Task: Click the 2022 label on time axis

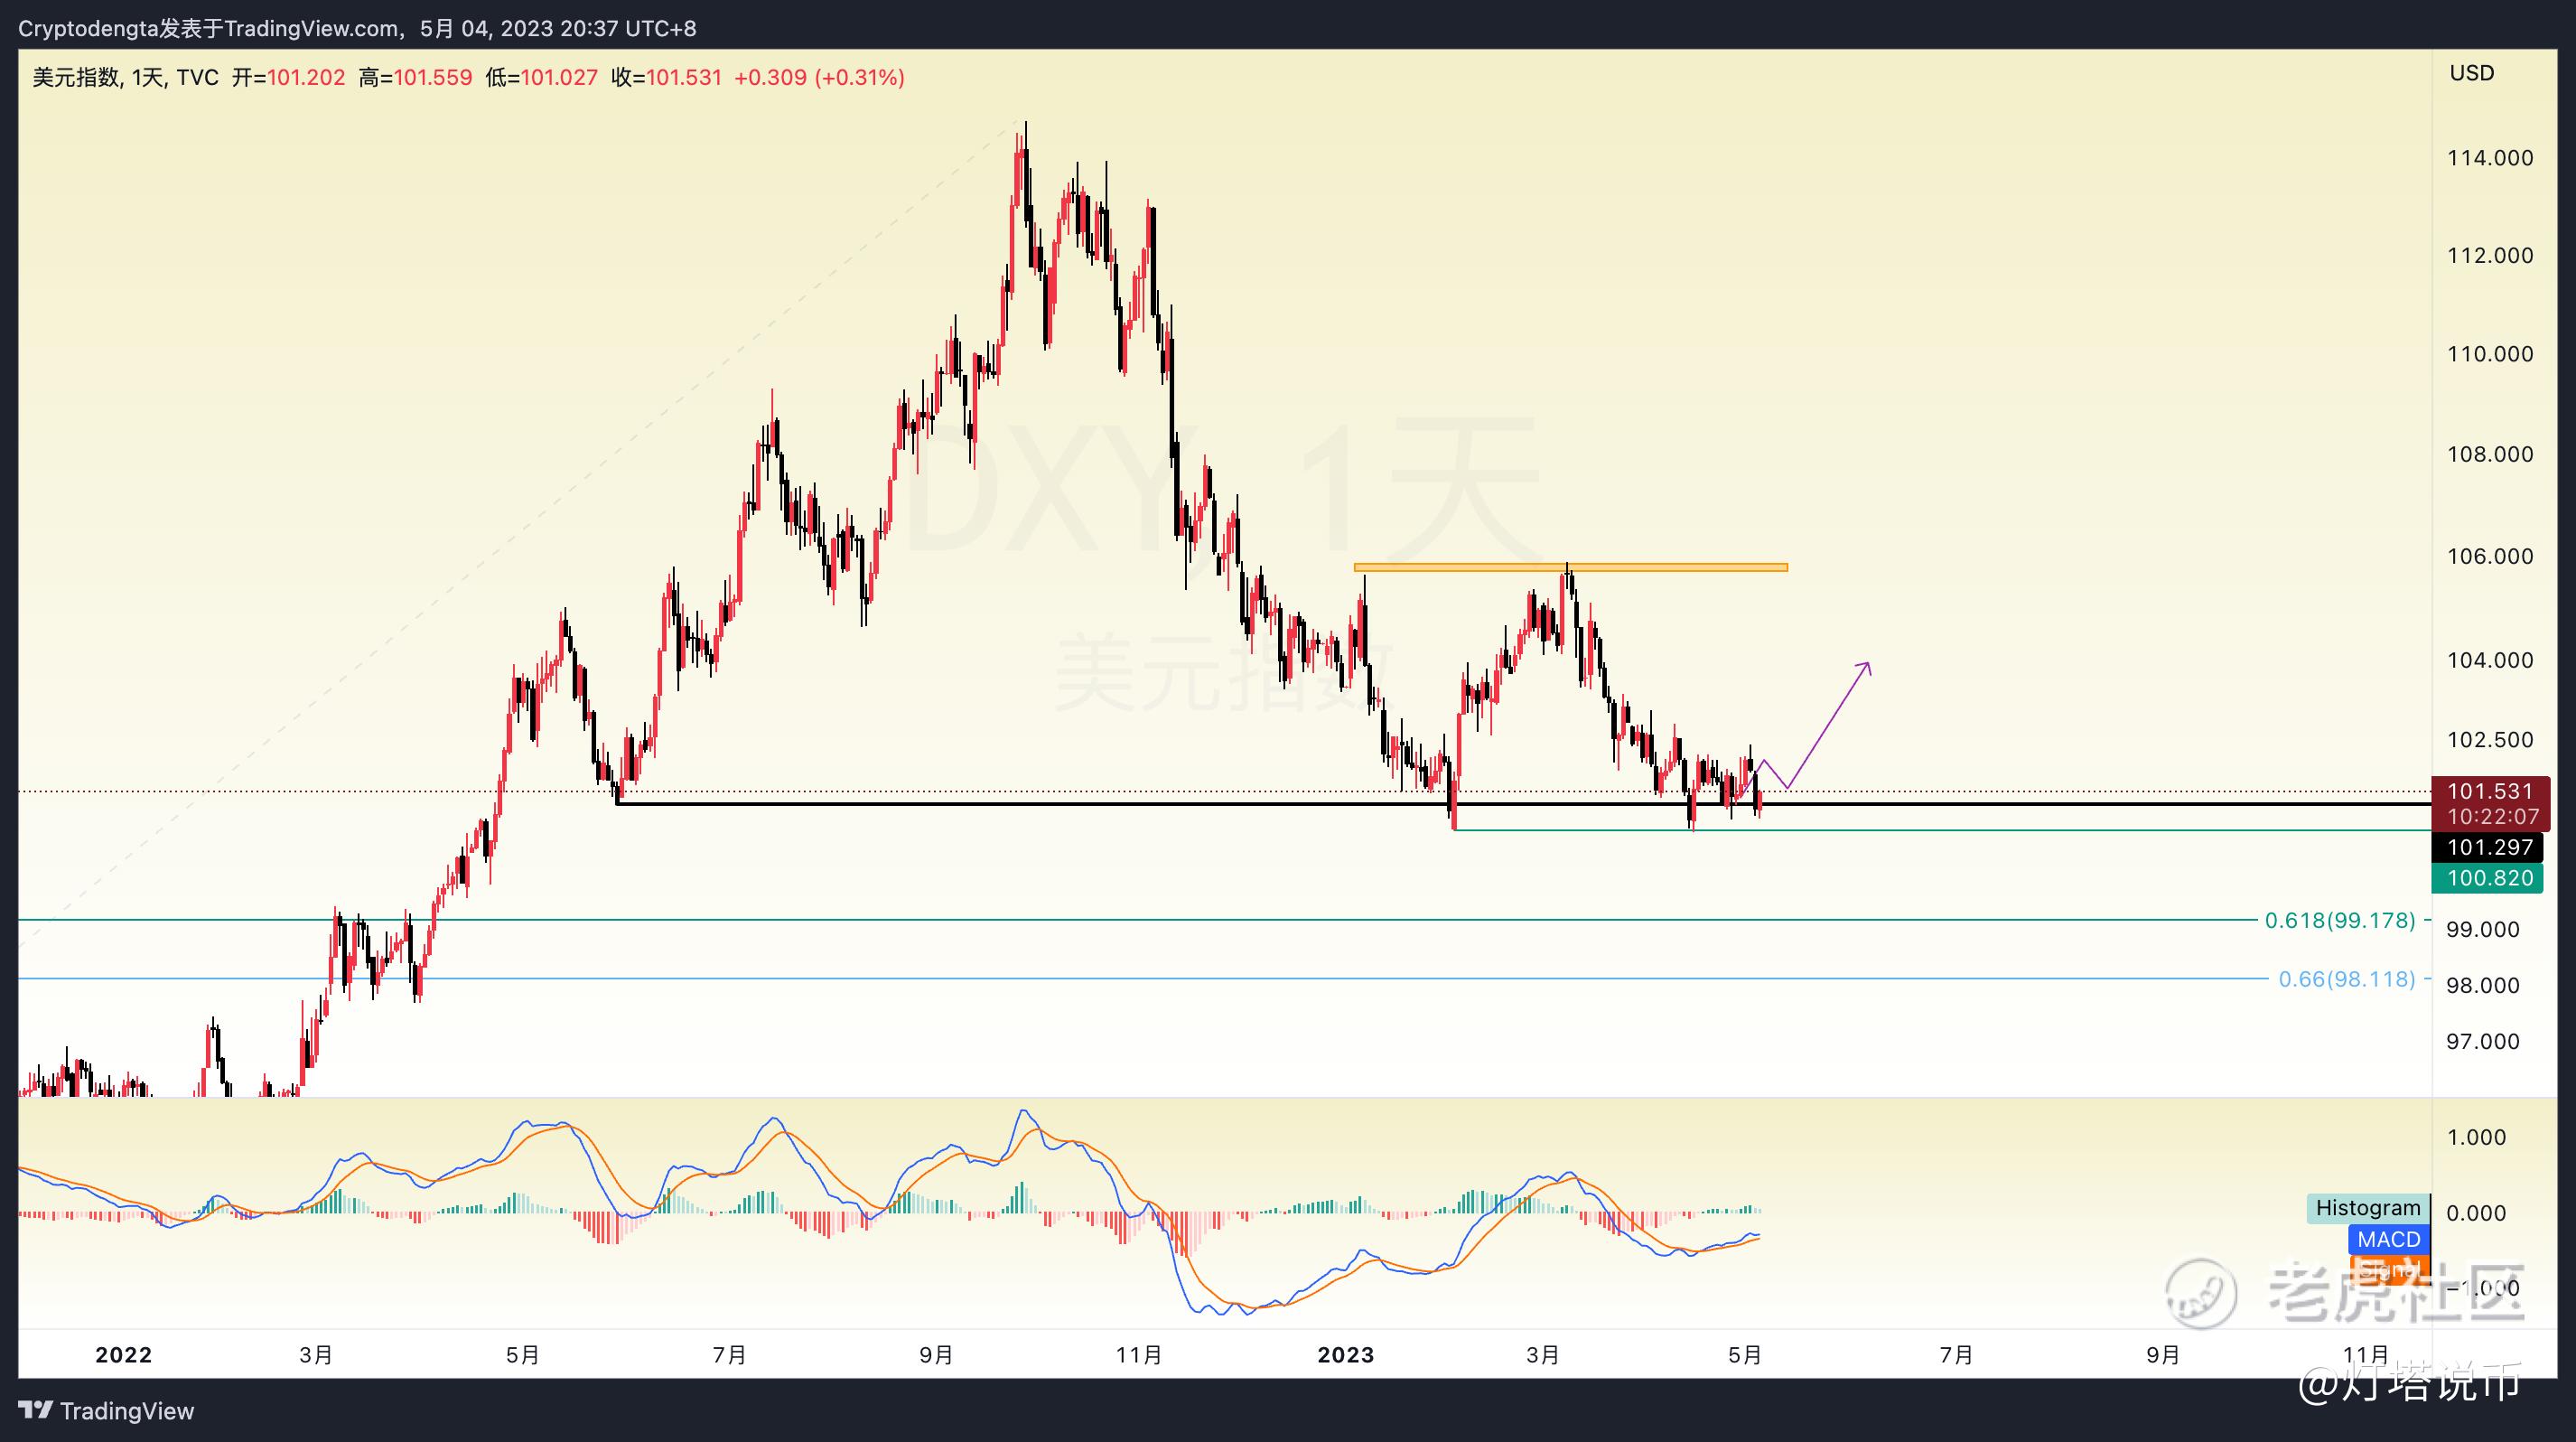Action: pyautogui.click(x=123, y=1355)
